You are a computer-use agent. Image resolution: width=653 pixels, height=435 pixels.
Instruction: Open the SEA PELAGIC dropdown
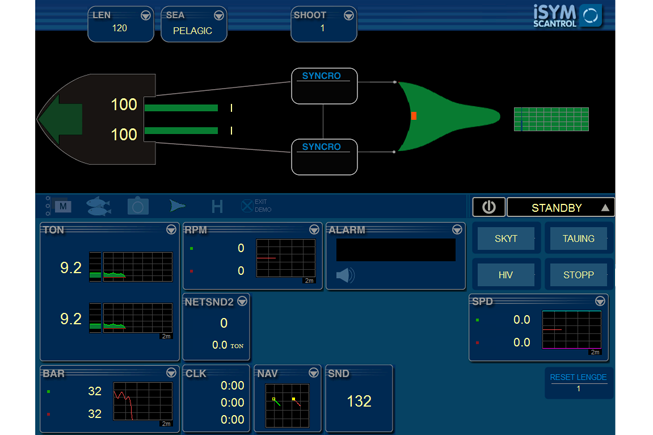tap(219, 16)
